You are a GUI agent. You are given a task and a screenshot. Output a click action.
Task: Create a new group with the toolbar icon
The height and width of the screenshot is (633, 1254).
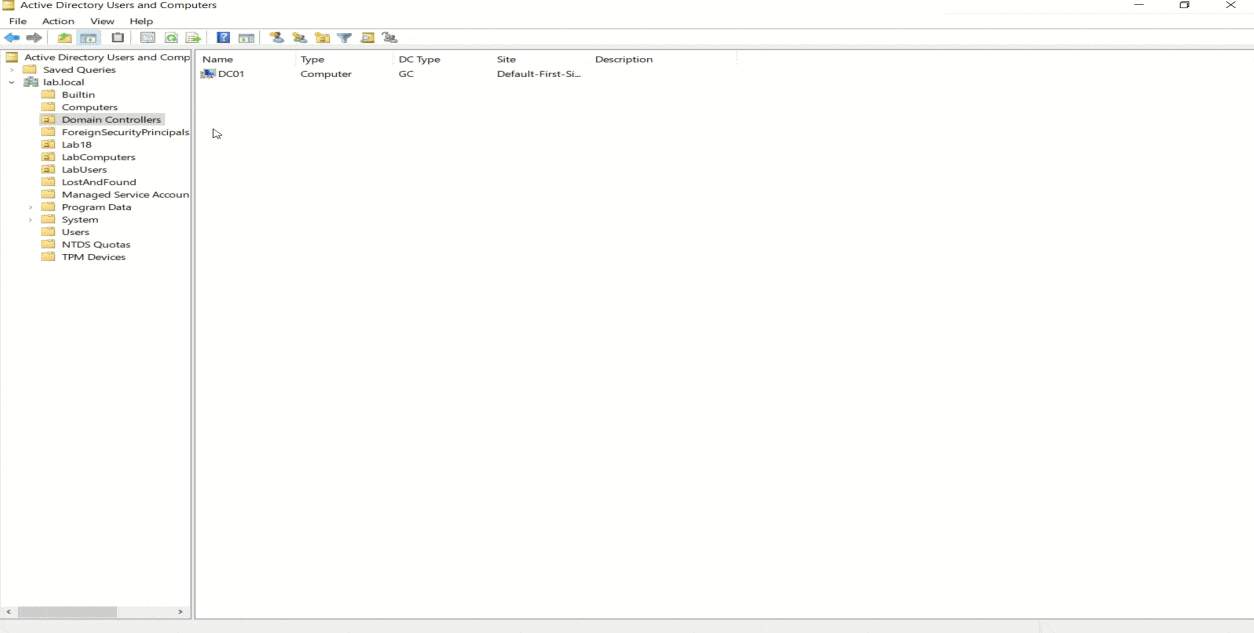tap(299, 38)
